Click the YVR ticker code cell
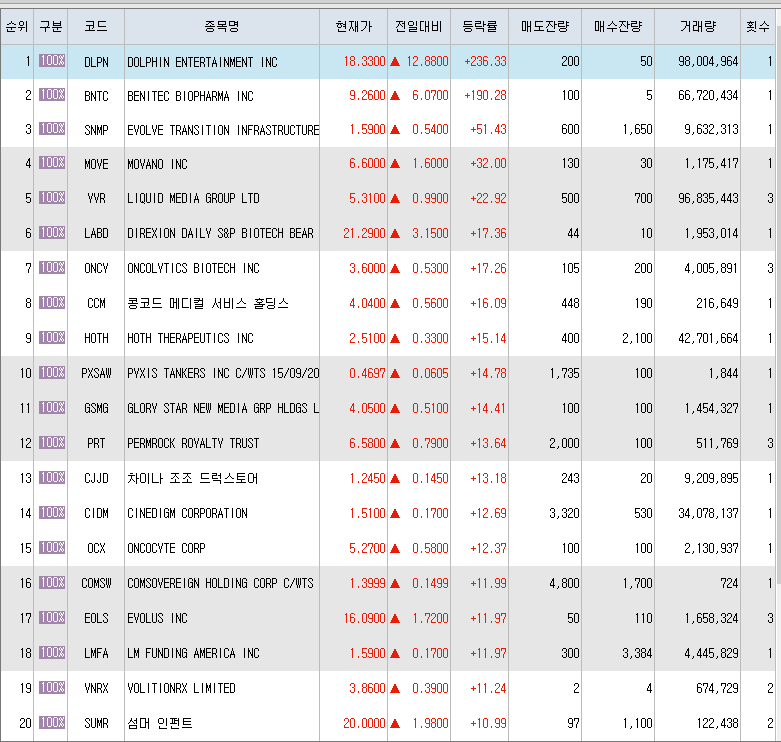This screenshot has height=742, width=781. pyautogui.click(x=96, y=198)
